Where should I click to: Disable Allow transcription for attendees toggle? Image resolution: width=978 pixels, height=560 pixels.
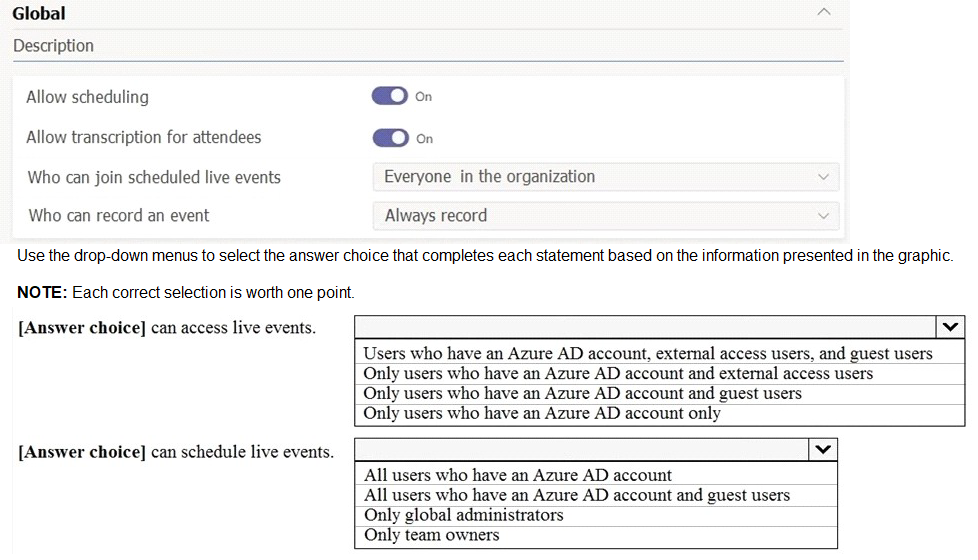390,138
